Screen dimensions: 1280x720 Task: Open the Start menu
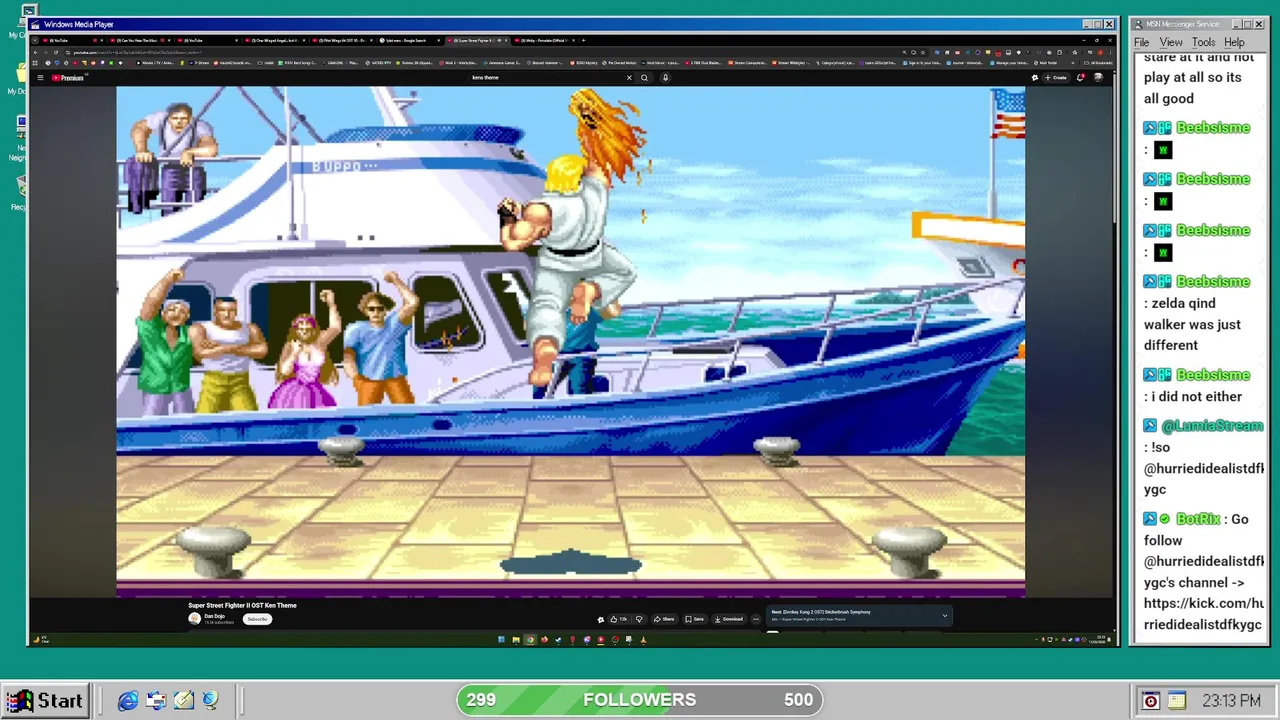pos(44,701)
